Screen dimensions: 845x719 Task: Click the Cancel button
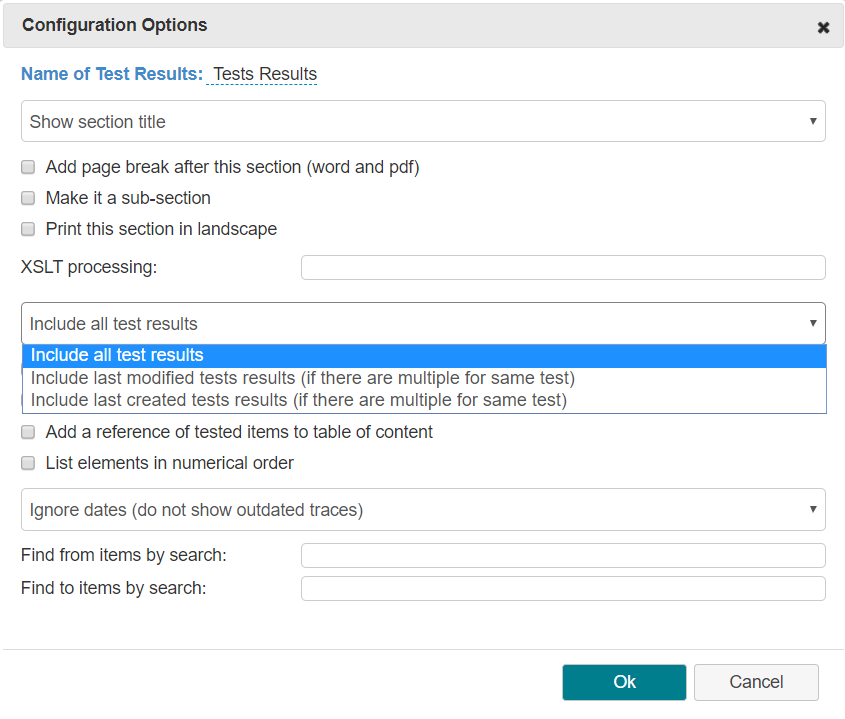click(x=756, y=682)
